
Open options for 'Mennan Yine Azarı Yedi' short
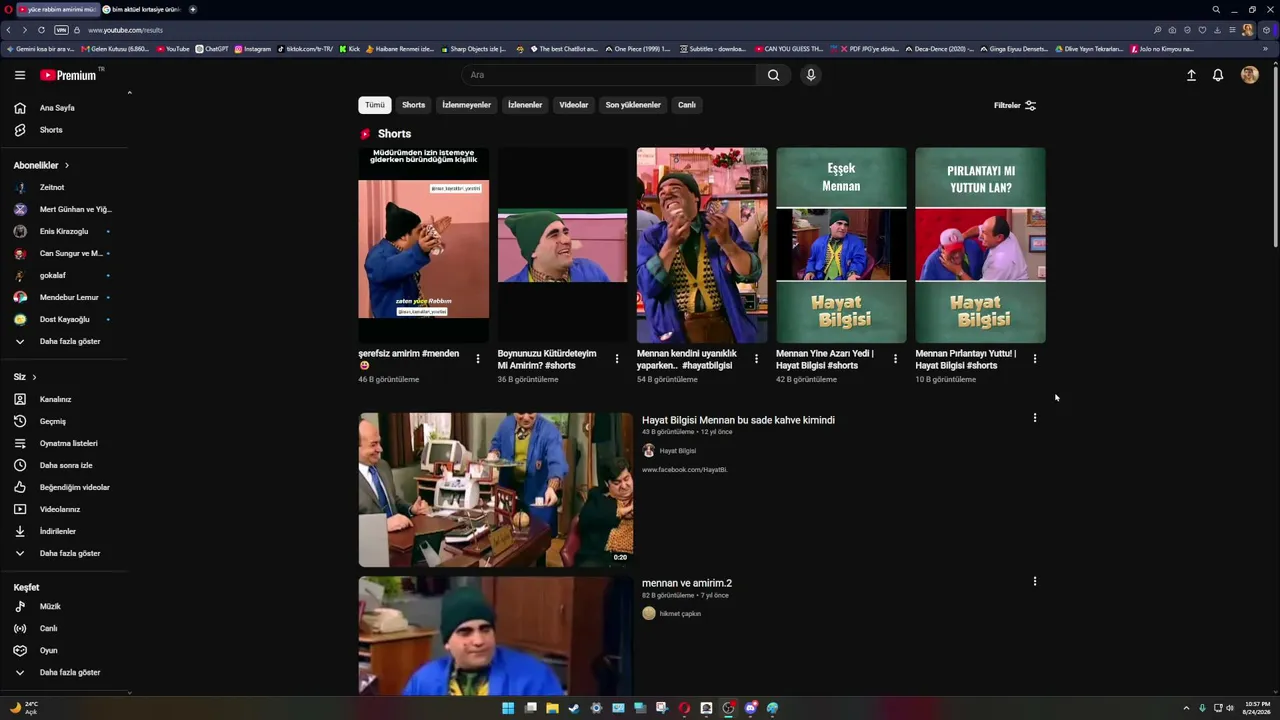click(895, 359)
